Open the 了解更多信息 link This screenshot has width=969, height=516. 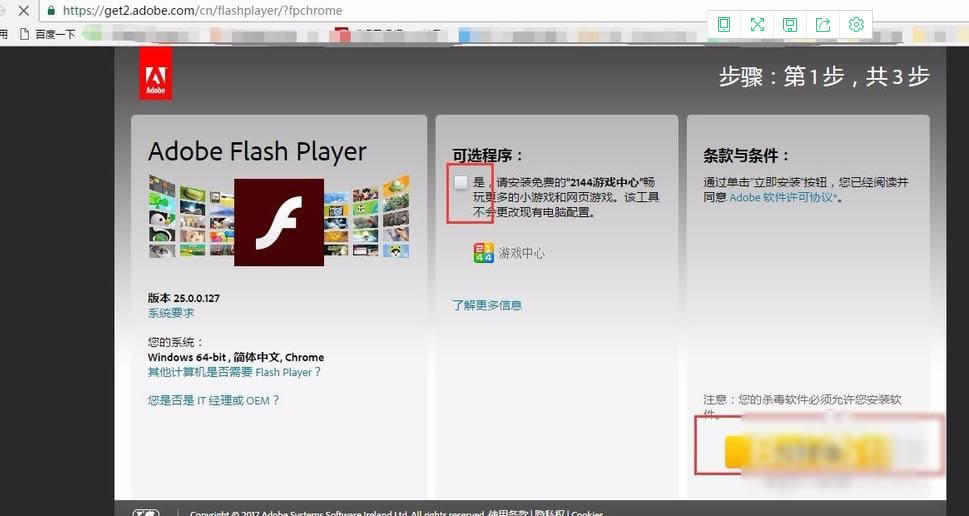click(x=487, y=305)
